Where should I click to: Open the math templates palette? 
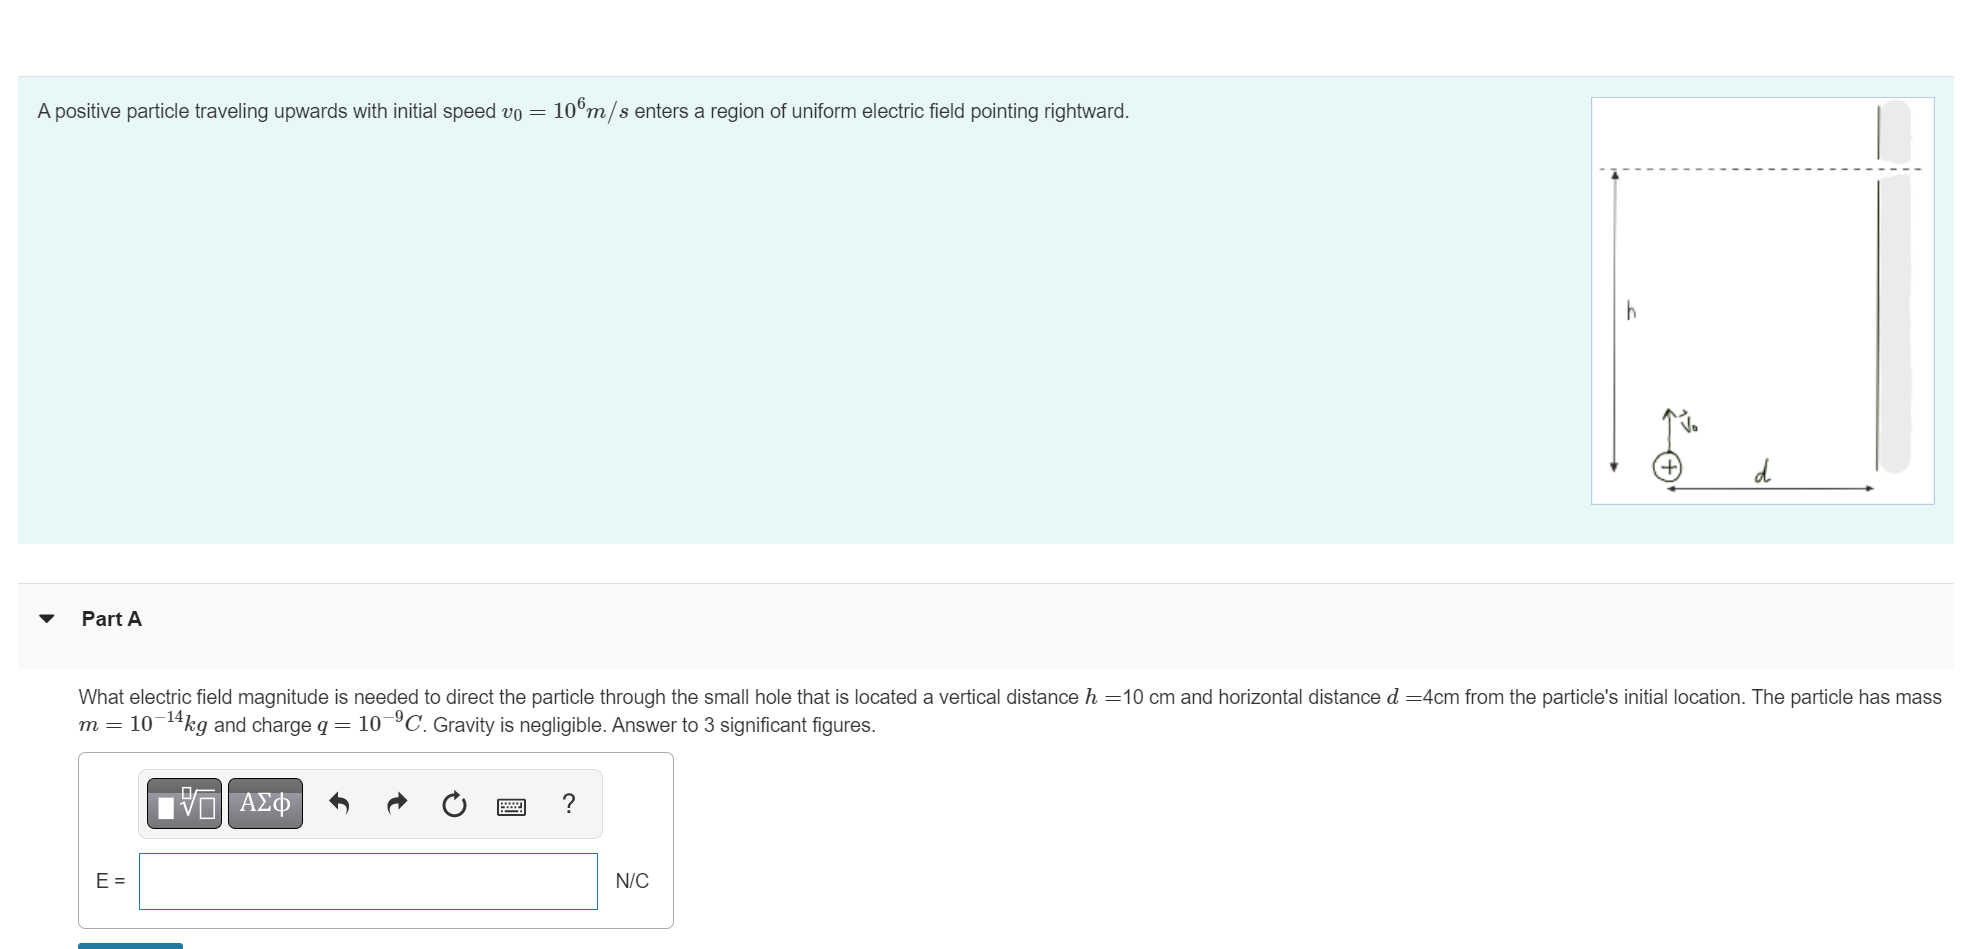185,803
